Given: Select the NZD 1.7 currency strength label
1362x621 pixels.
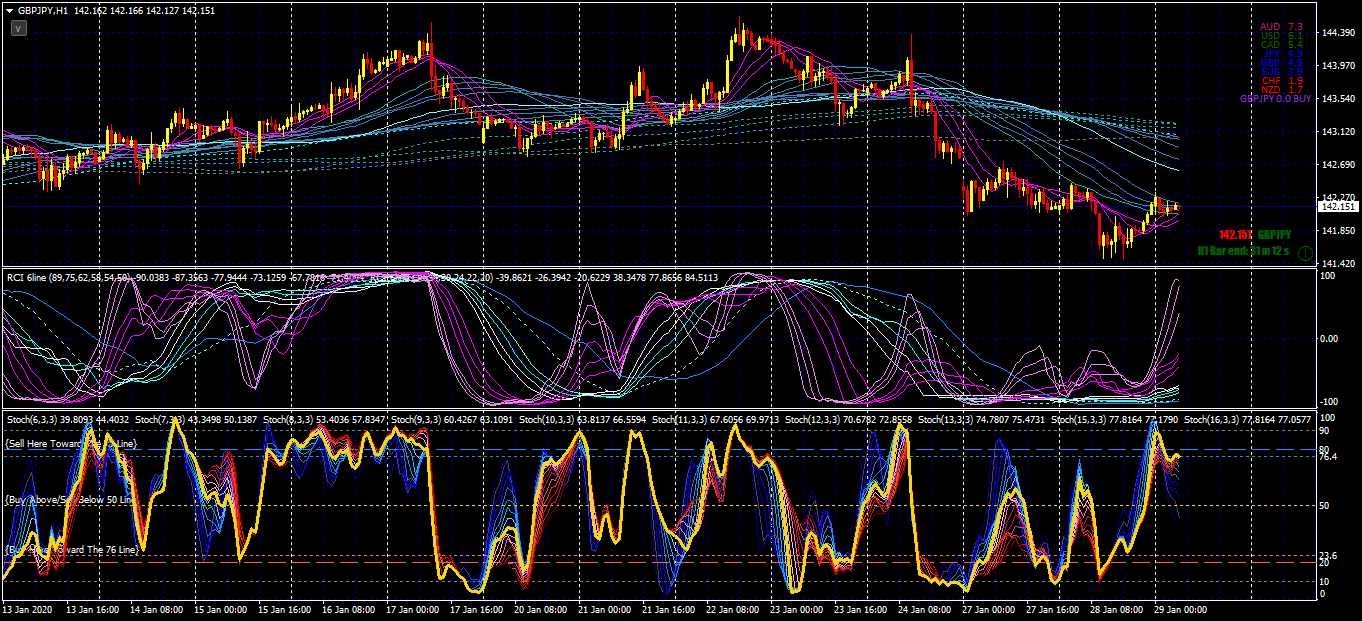Looking at the screenshot, I should 1281,90.
